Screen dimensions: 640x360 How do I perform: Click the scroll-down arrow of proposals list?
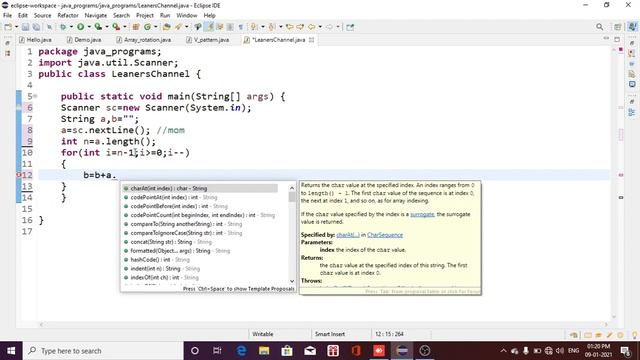pyautogui.click(x=292, y=281)
